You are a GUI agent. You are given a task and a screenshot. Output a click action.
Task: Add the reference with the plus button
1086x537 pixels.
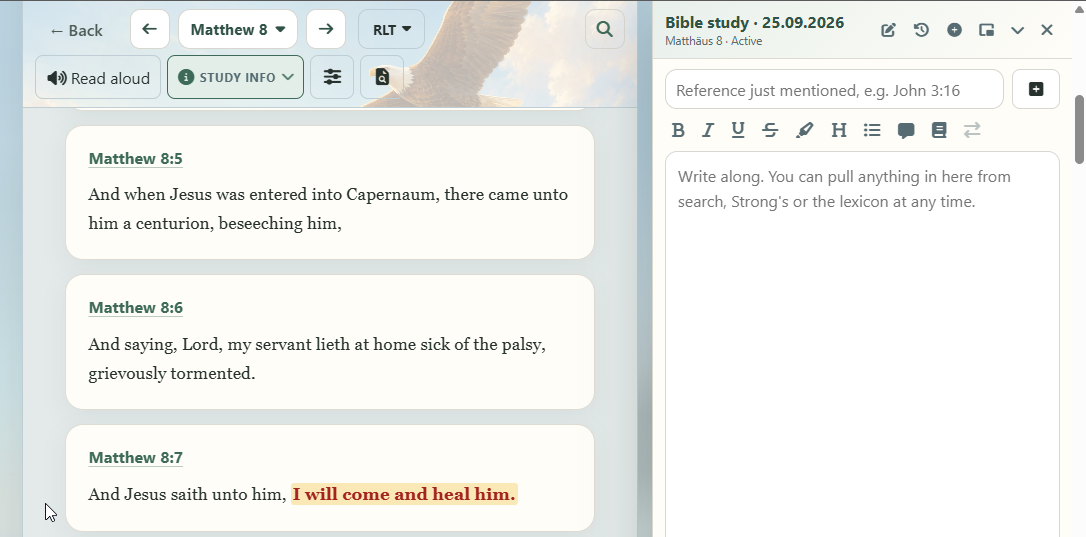point(1036,89)
